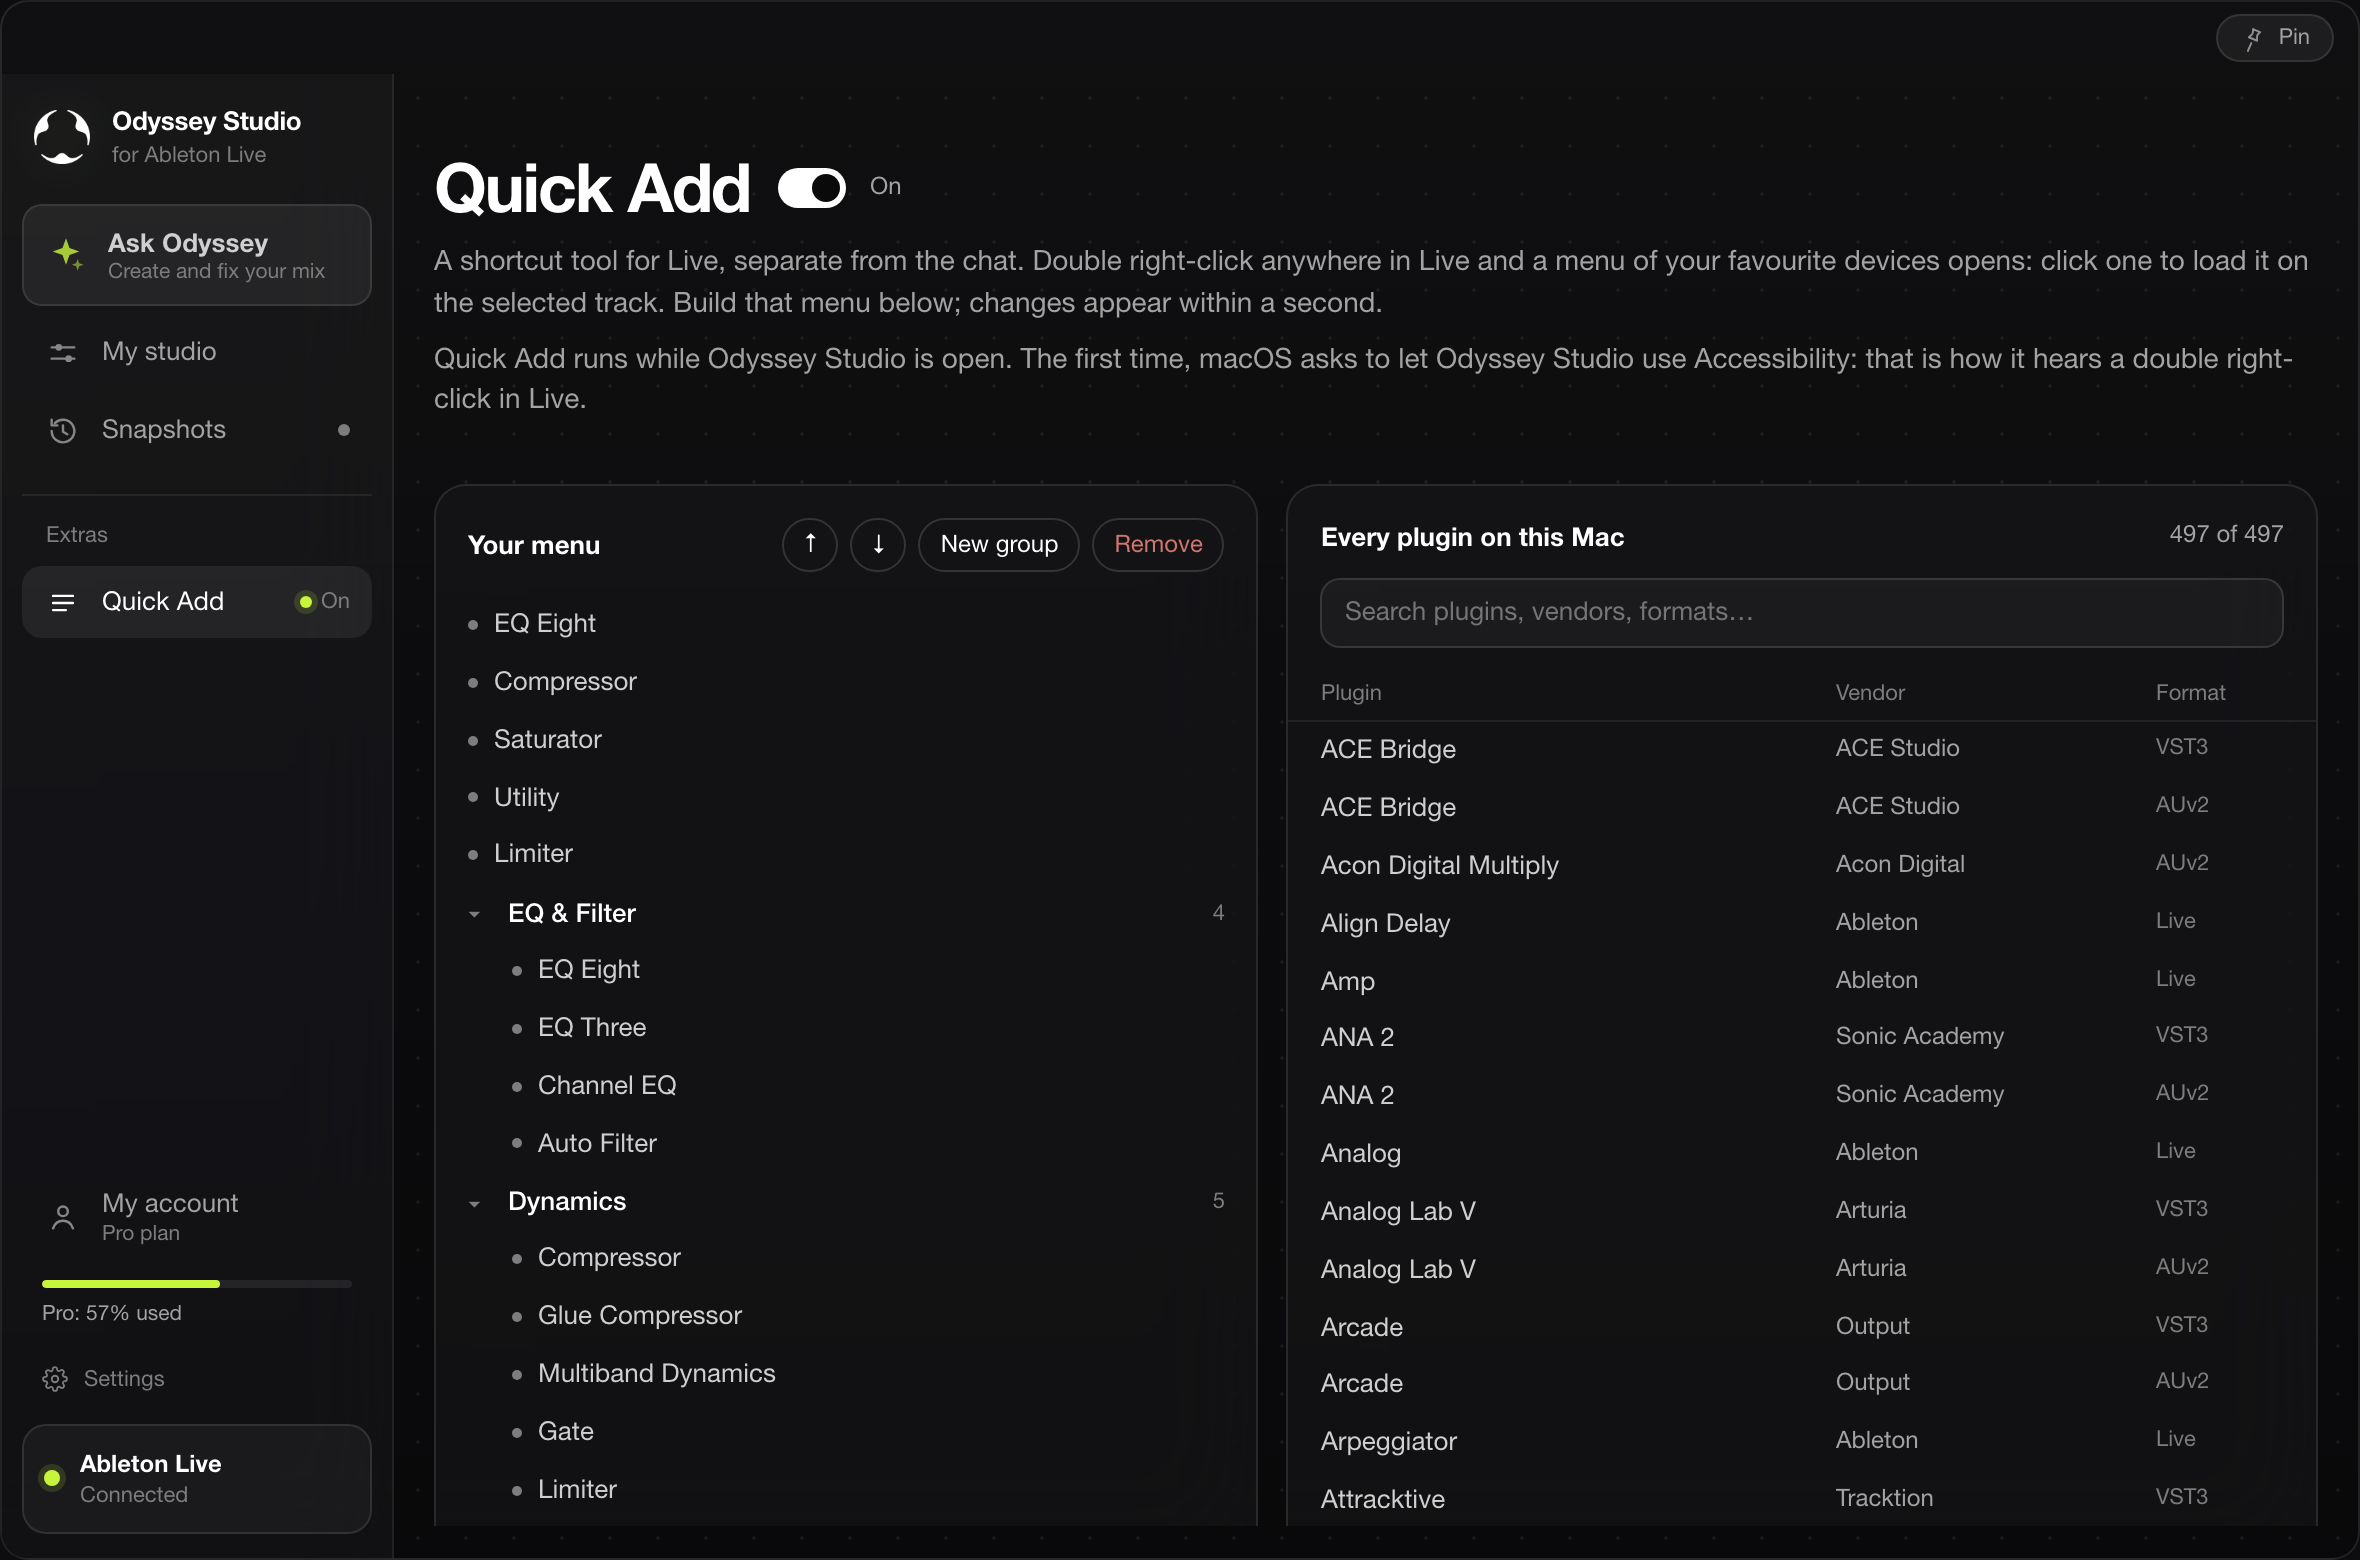This screenshot has width=2360, height=1560.
Task: Click the list icon beside Quick Add in sidebar
Action: [x=63, y=602]
